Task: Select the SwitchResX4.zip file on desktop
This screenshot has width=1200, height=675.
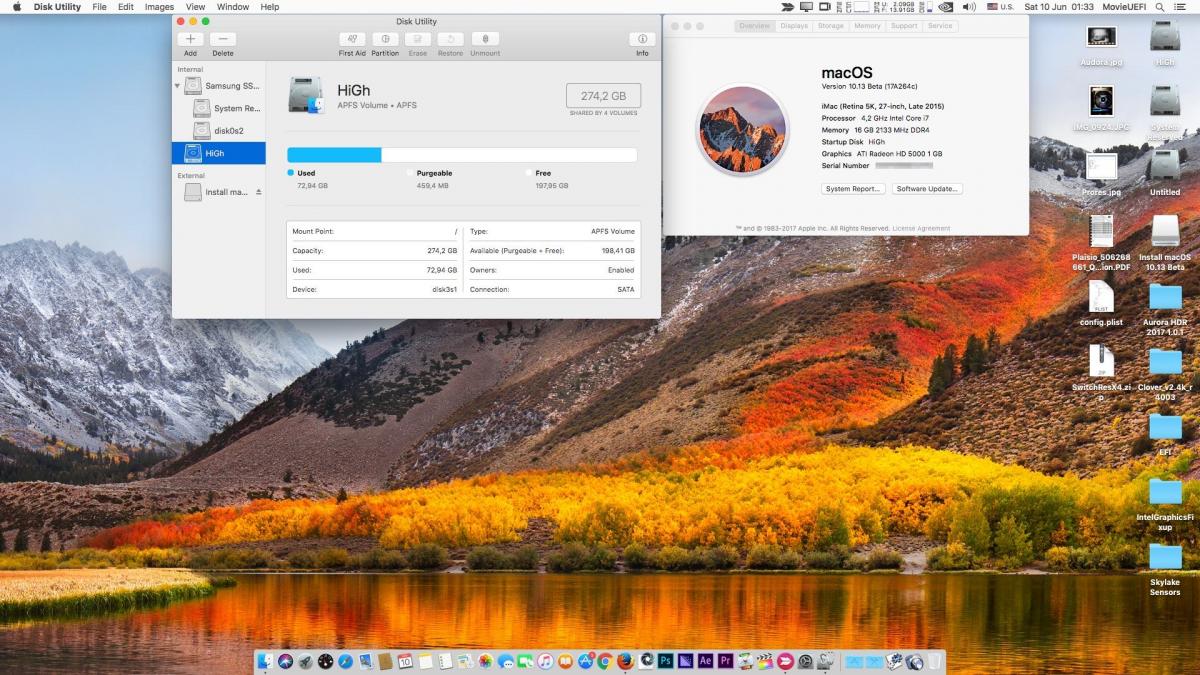Action: point(1101,374)
